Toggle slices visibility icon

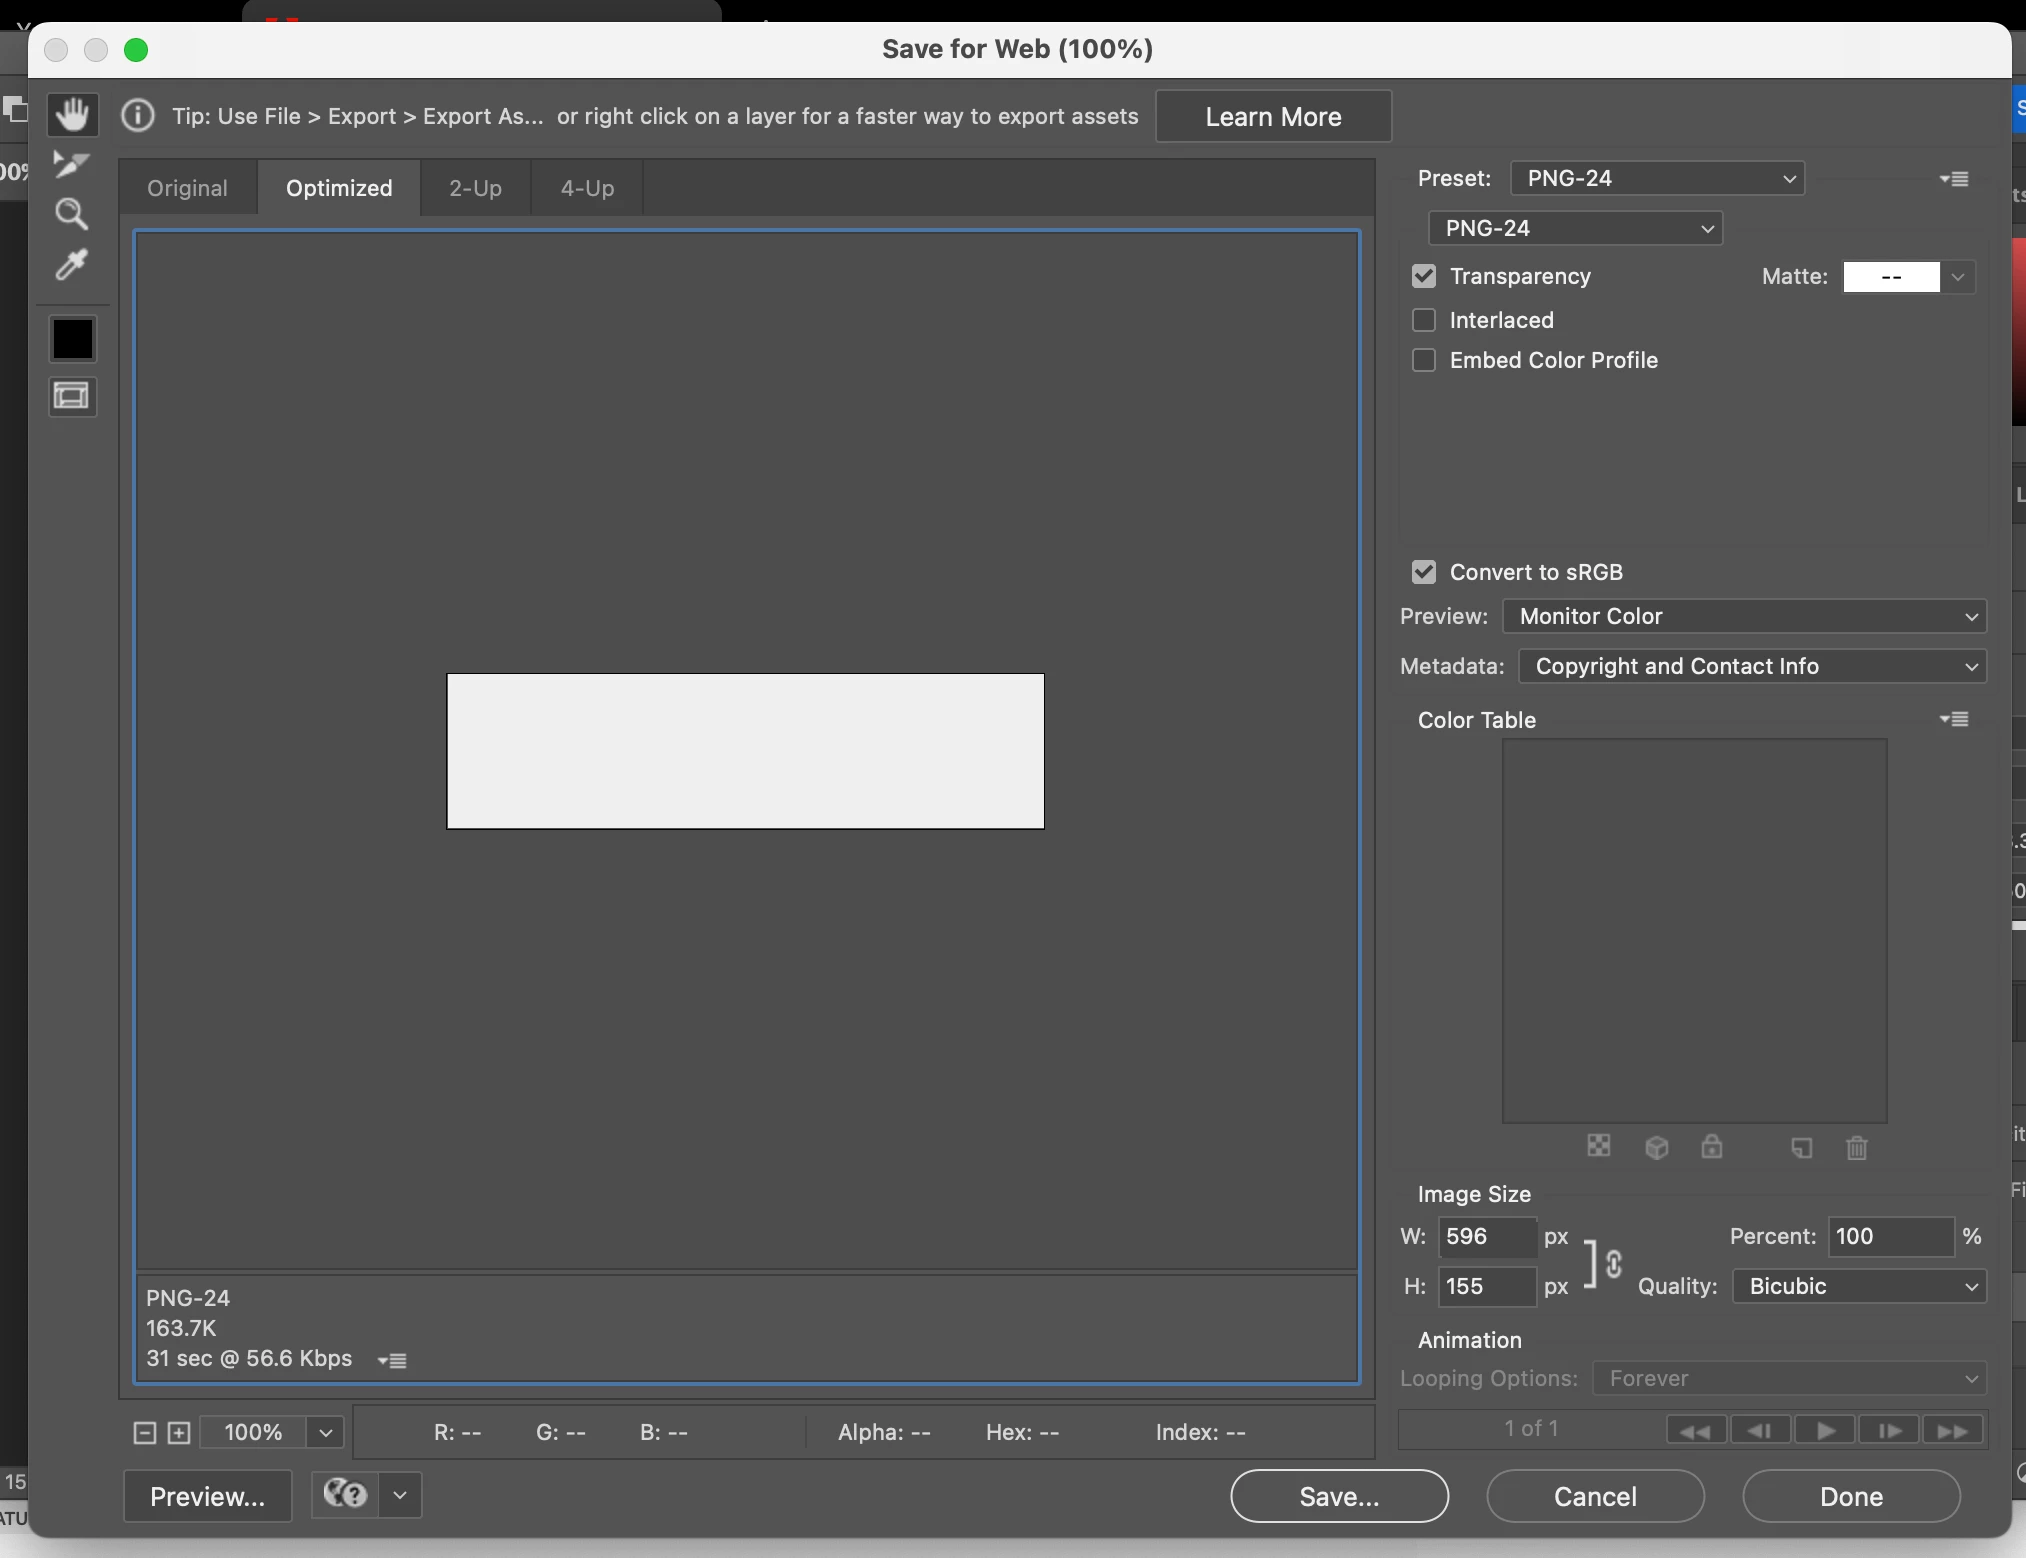pos(72,397)
